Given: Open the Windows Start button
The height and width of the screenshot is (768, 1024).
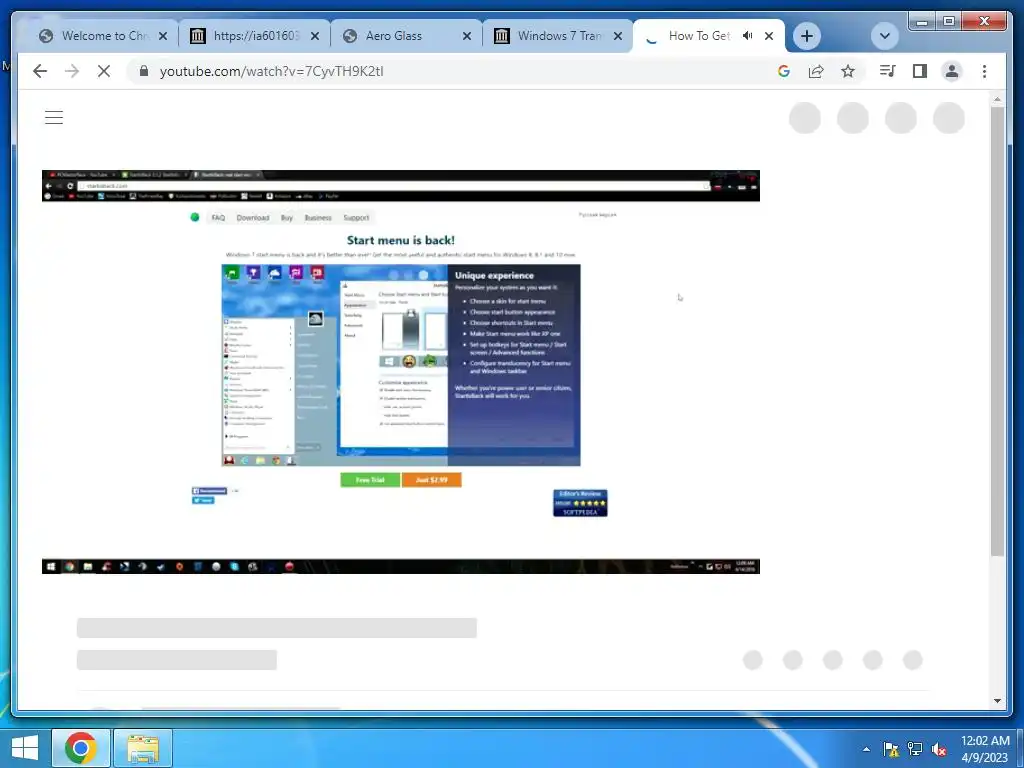Looking at the screenshot, I should point(24,748).
